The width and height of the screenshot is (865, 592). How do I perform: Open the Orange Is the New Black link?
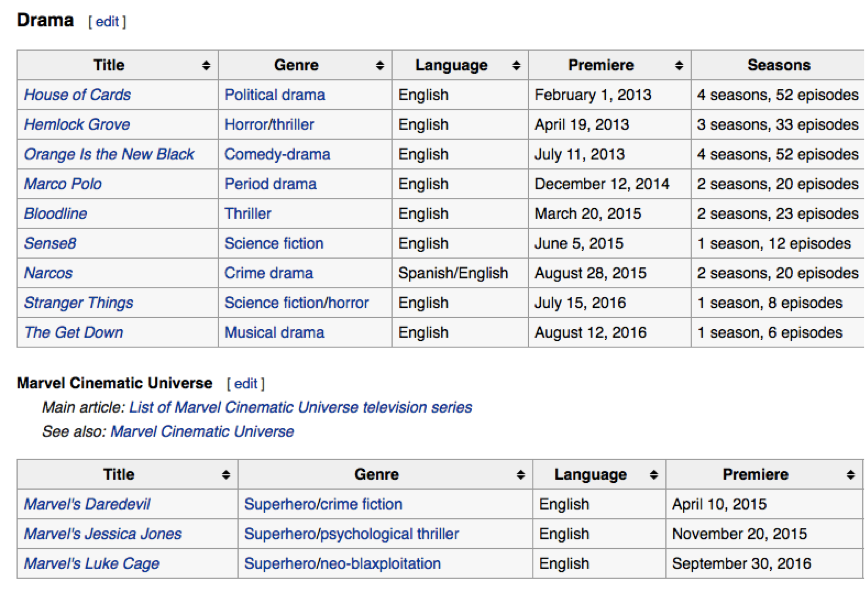point(109,154)
